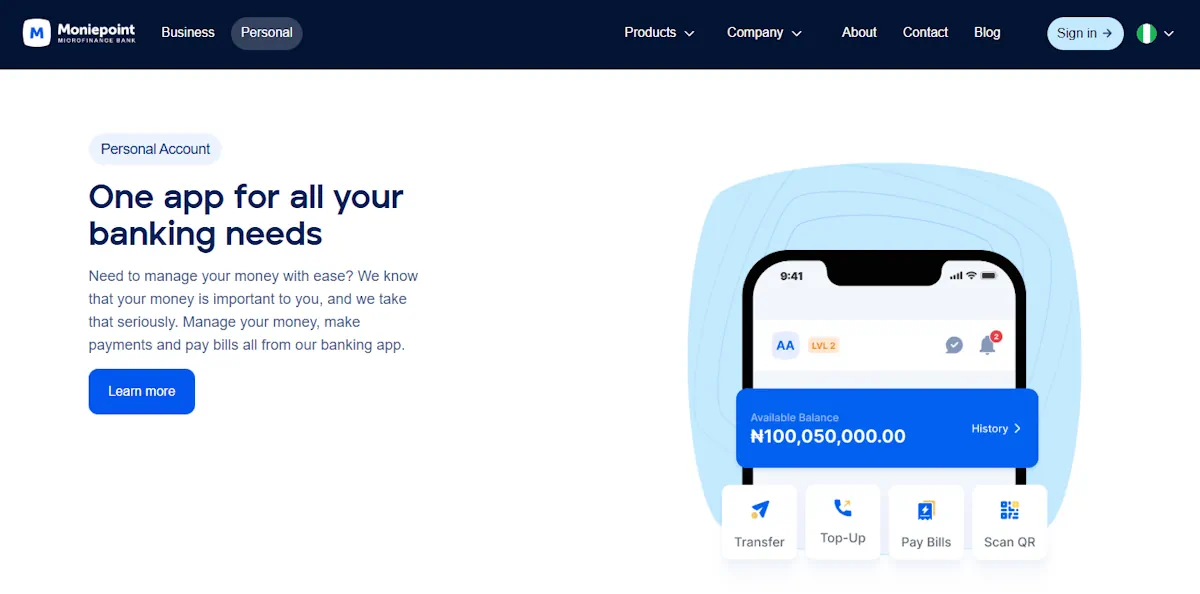
Task: Navigate to the Blog section
Action: (987, 32)
